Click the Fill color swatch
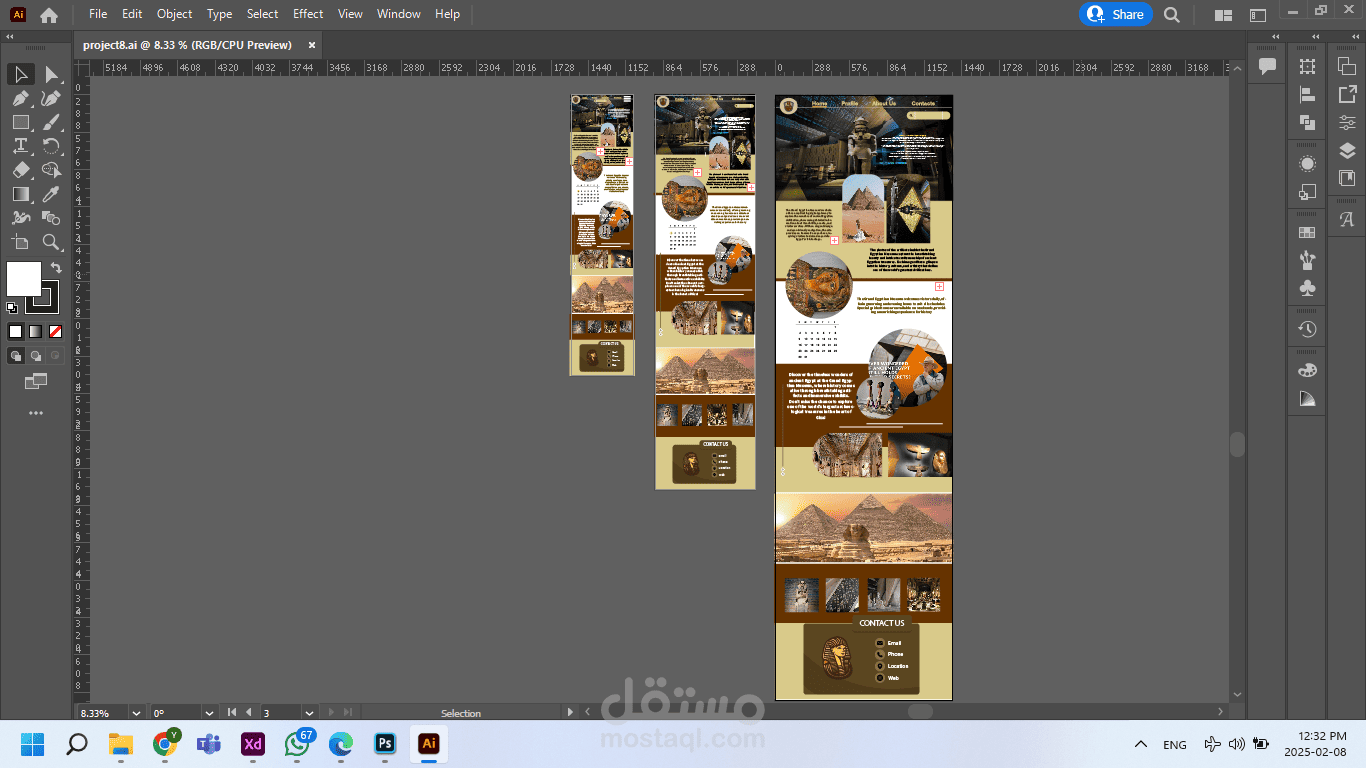 (x=24, y=278)
